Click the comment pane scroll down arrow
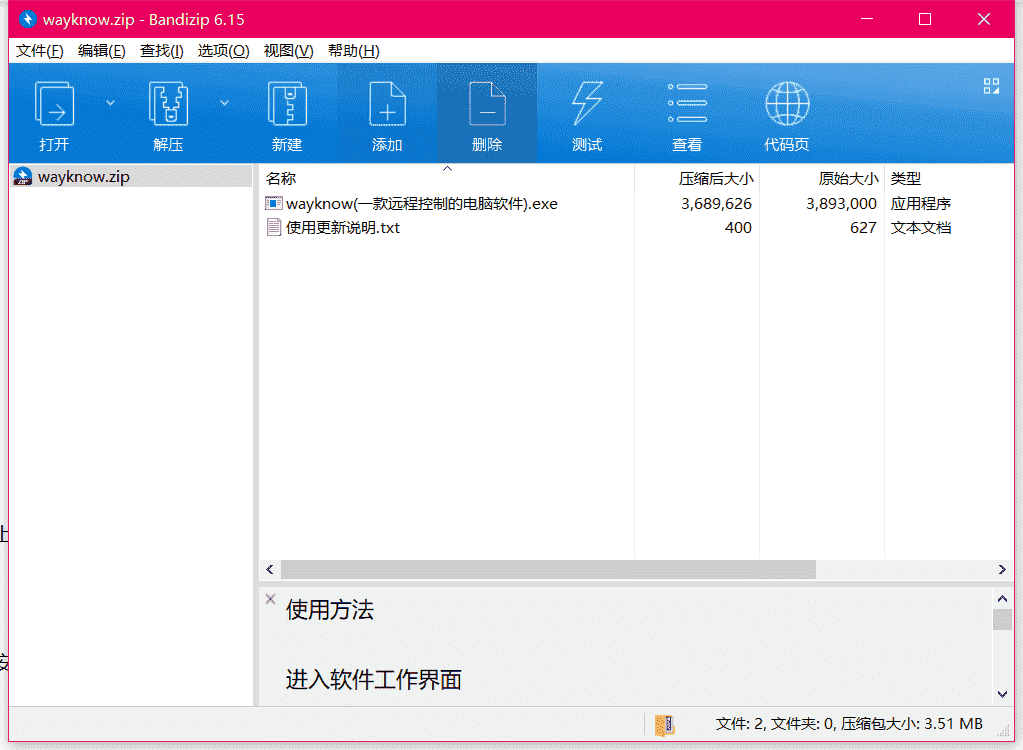The width and height of the screenshot is (1023, 750). point(1002,694)
